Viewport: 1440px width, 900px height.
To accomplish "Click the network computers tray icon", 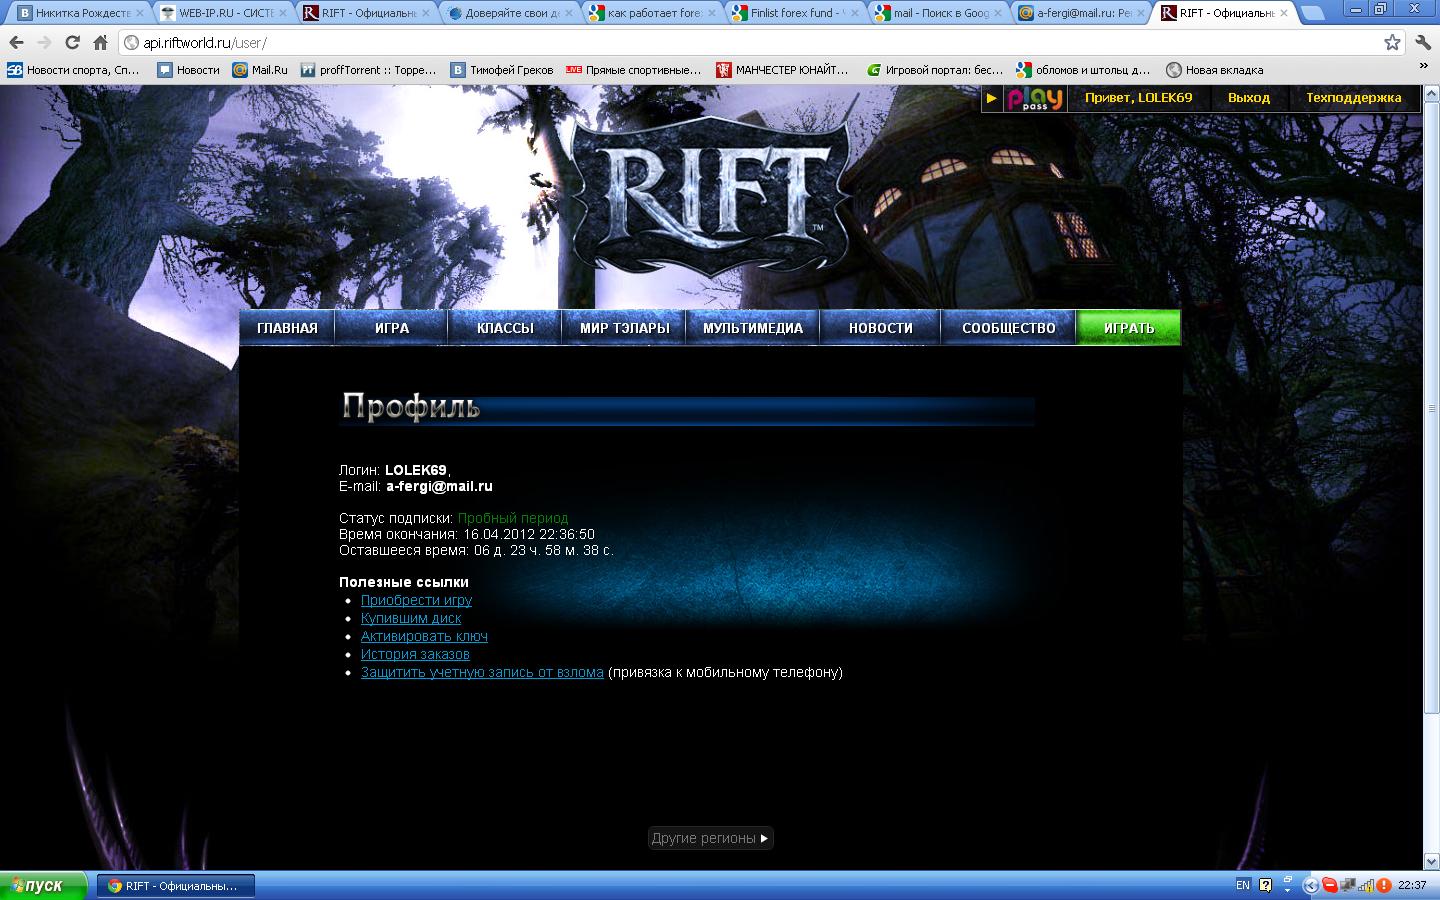I will [1348, 885].
